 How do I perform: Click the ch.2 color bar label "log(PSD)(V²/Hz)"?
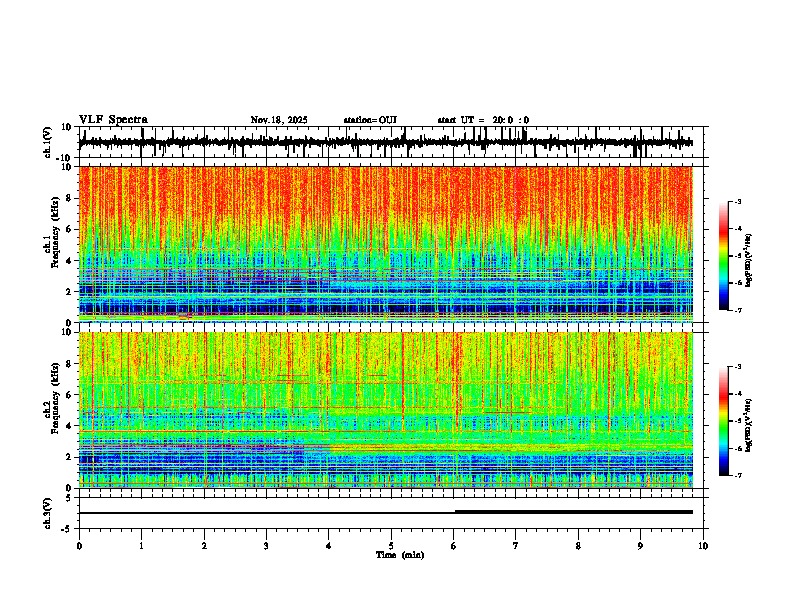click(x=750, y=426)
